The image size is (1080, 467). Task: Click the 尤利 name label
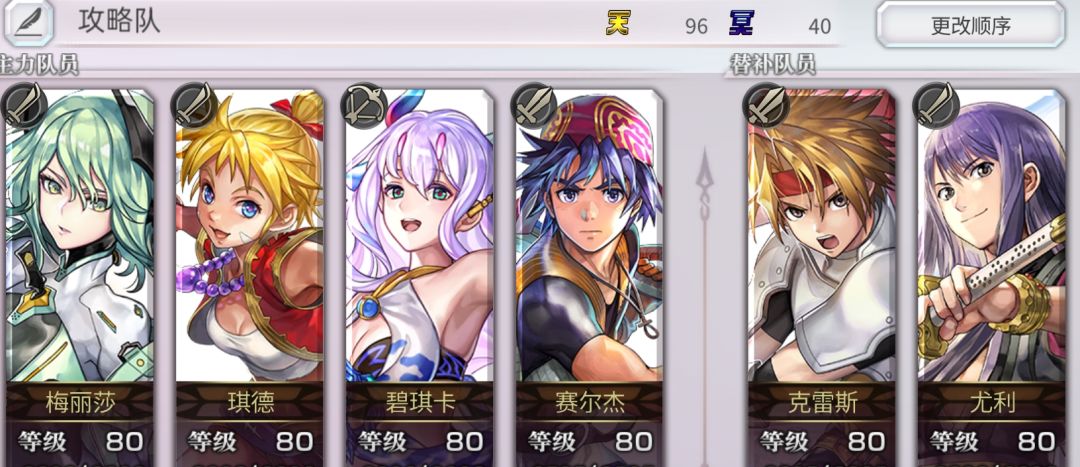point(993,403)
